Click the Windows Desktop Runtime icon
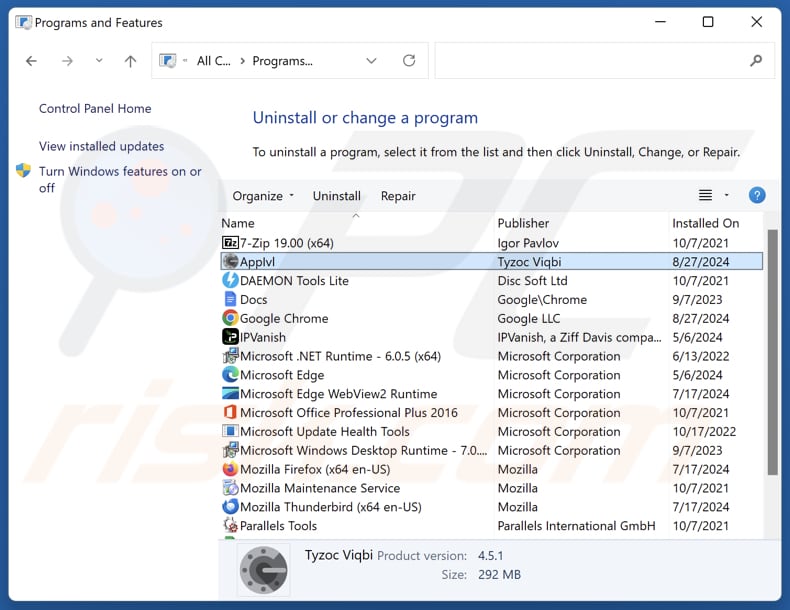The image size is (790, 610). 230,450
